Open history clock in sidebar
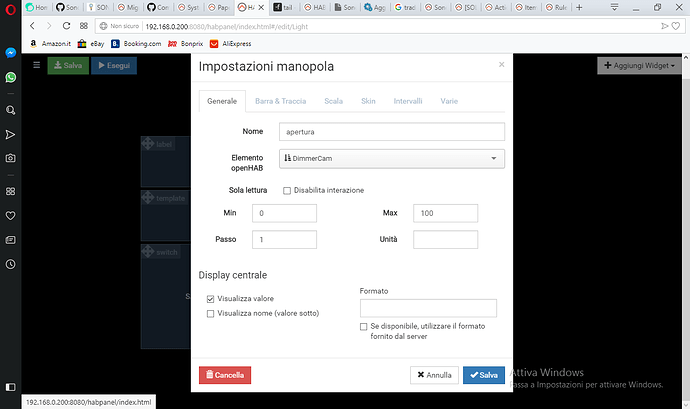 (11, 264)
